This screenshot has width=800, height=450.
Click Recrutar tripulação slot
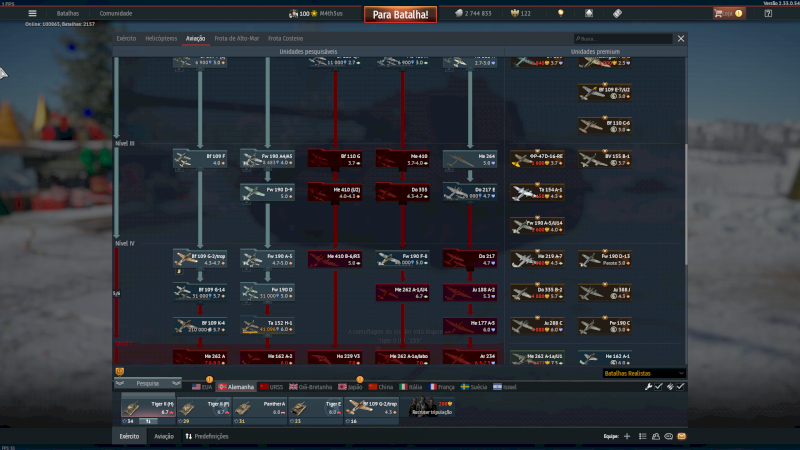click(x=431, y=408)
